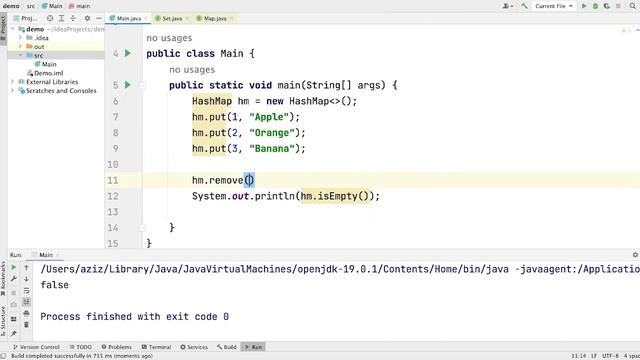
Task: Open the user account icon menu
Action: 508,6
